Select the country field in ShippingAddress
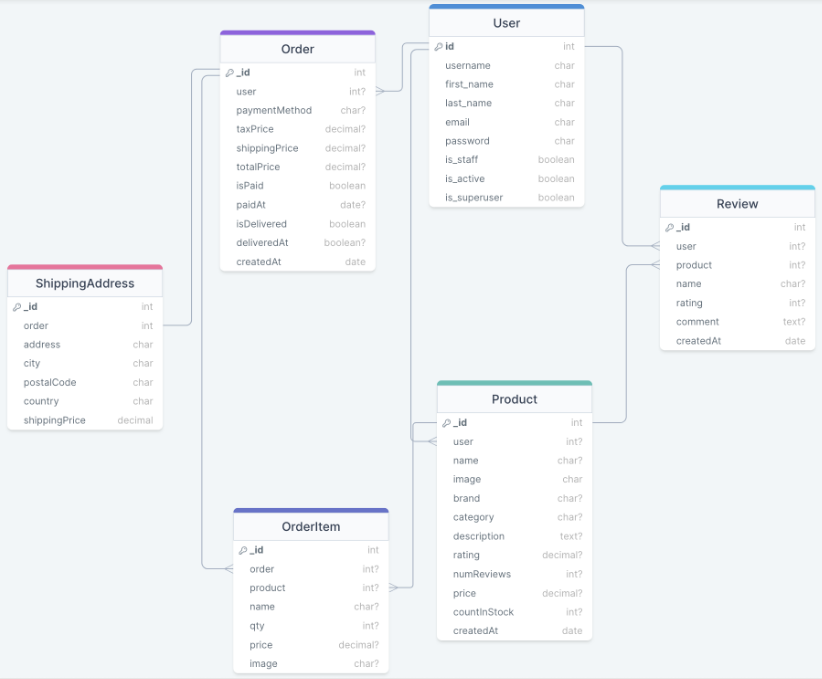Image resolution: width=822 pixels, height=679 pixels. (x=85, y=401)
